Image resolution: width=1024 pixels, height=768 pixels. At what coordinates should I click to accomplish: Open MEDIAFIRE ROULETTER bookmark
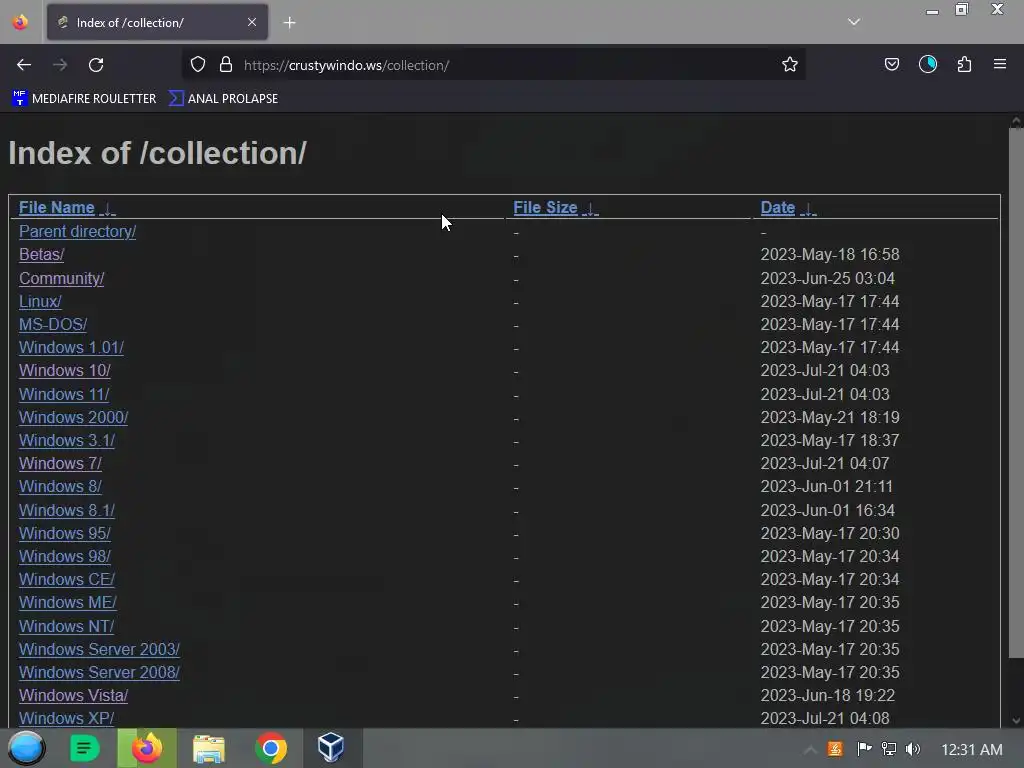pos(84,99)
